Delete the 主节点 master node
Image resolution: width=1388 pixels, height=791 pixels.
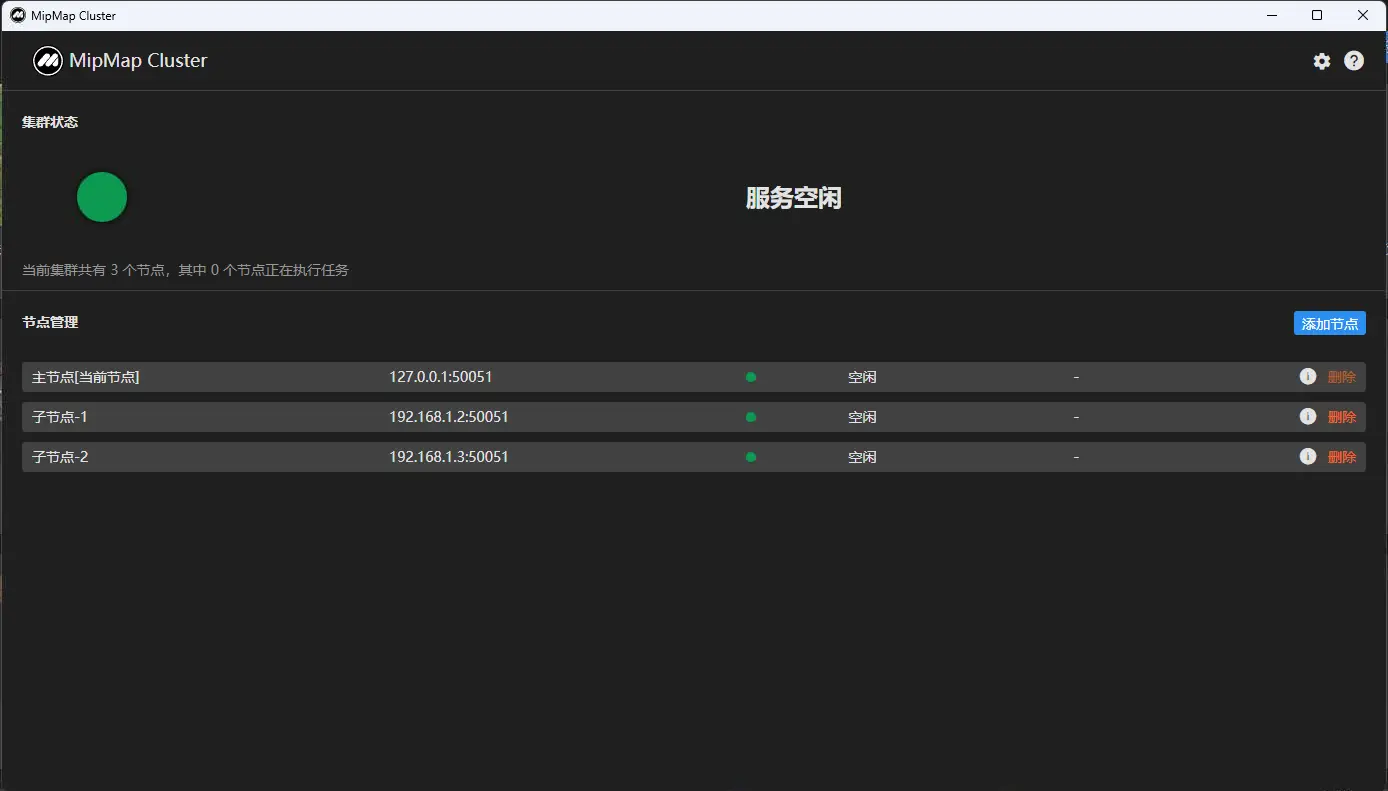tap(1341, 377)
